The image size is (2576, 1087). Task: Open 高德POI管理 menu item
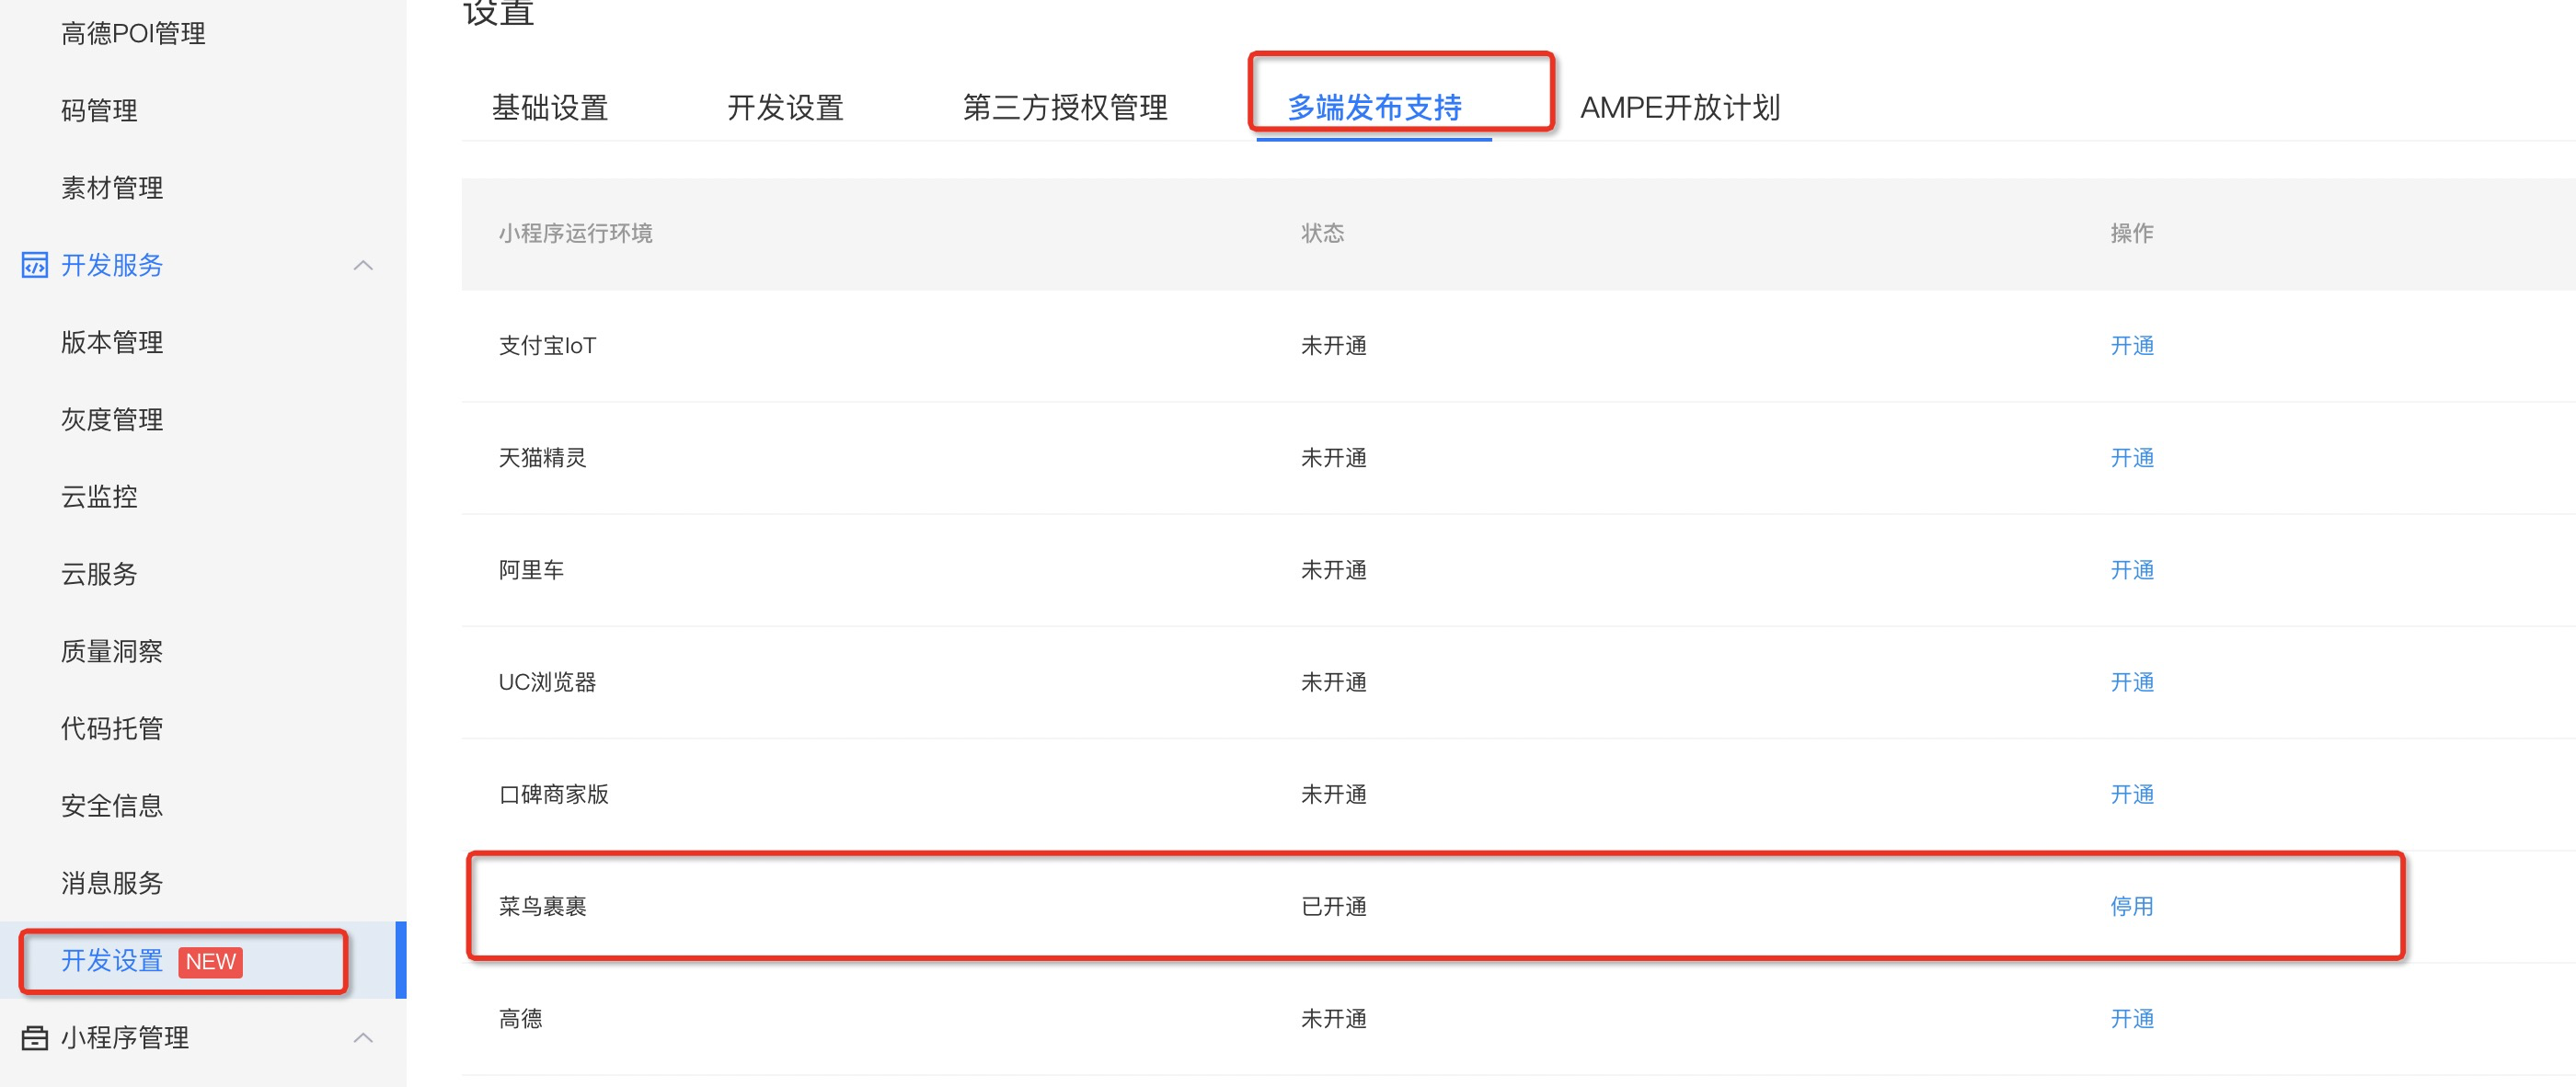pos(133,34)
